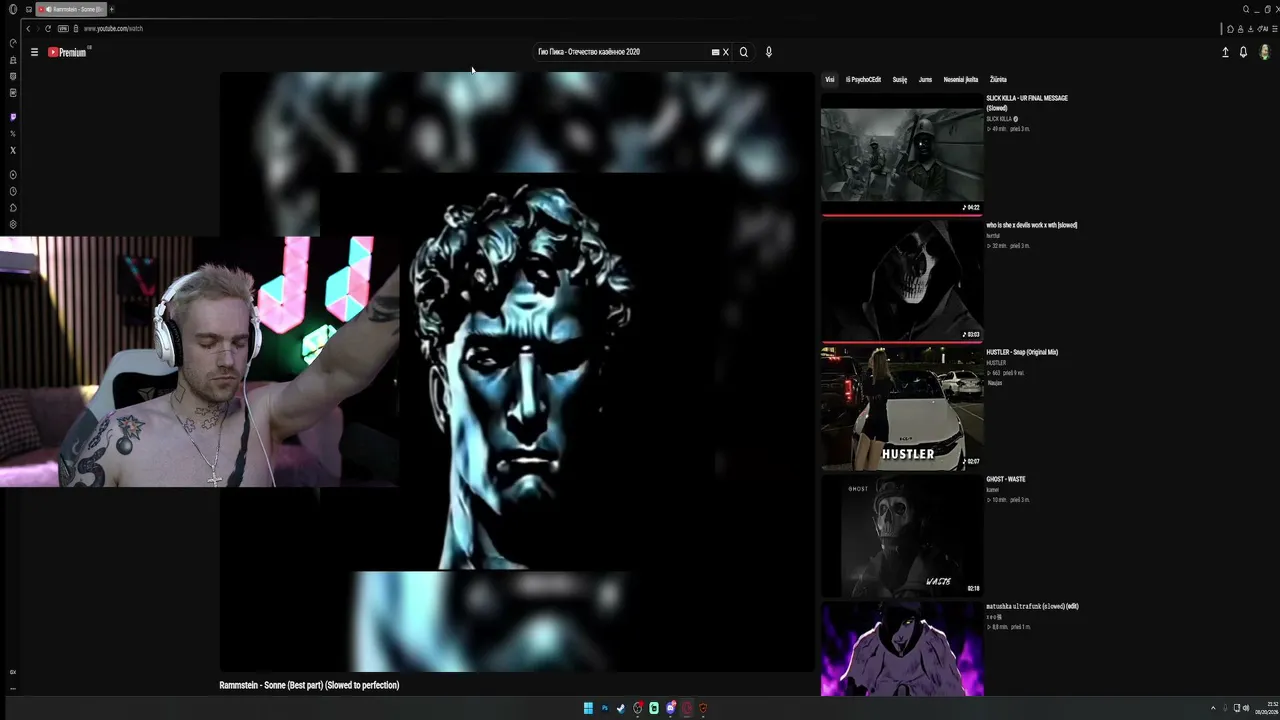Screen dimensions: 1280x720
Task: Open the GHOST - WASTE video thumbnail
Action: pyautogui.click(x=902, y=535)
